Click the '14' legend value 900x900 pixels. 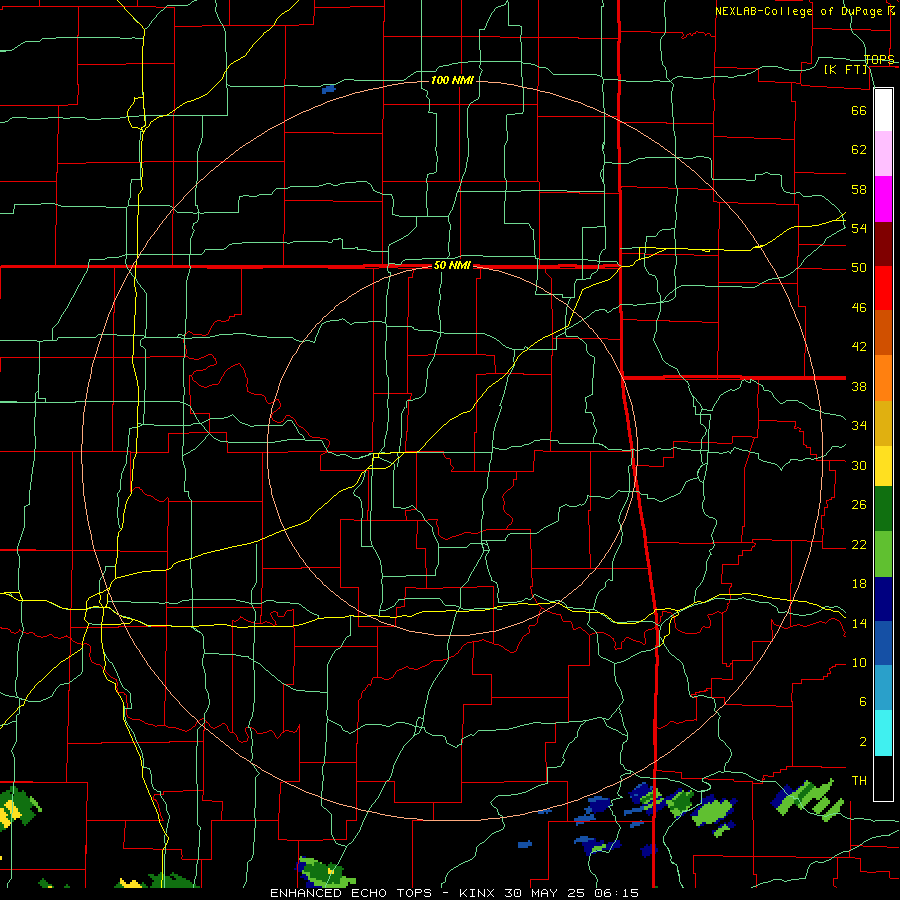[859, 623]
